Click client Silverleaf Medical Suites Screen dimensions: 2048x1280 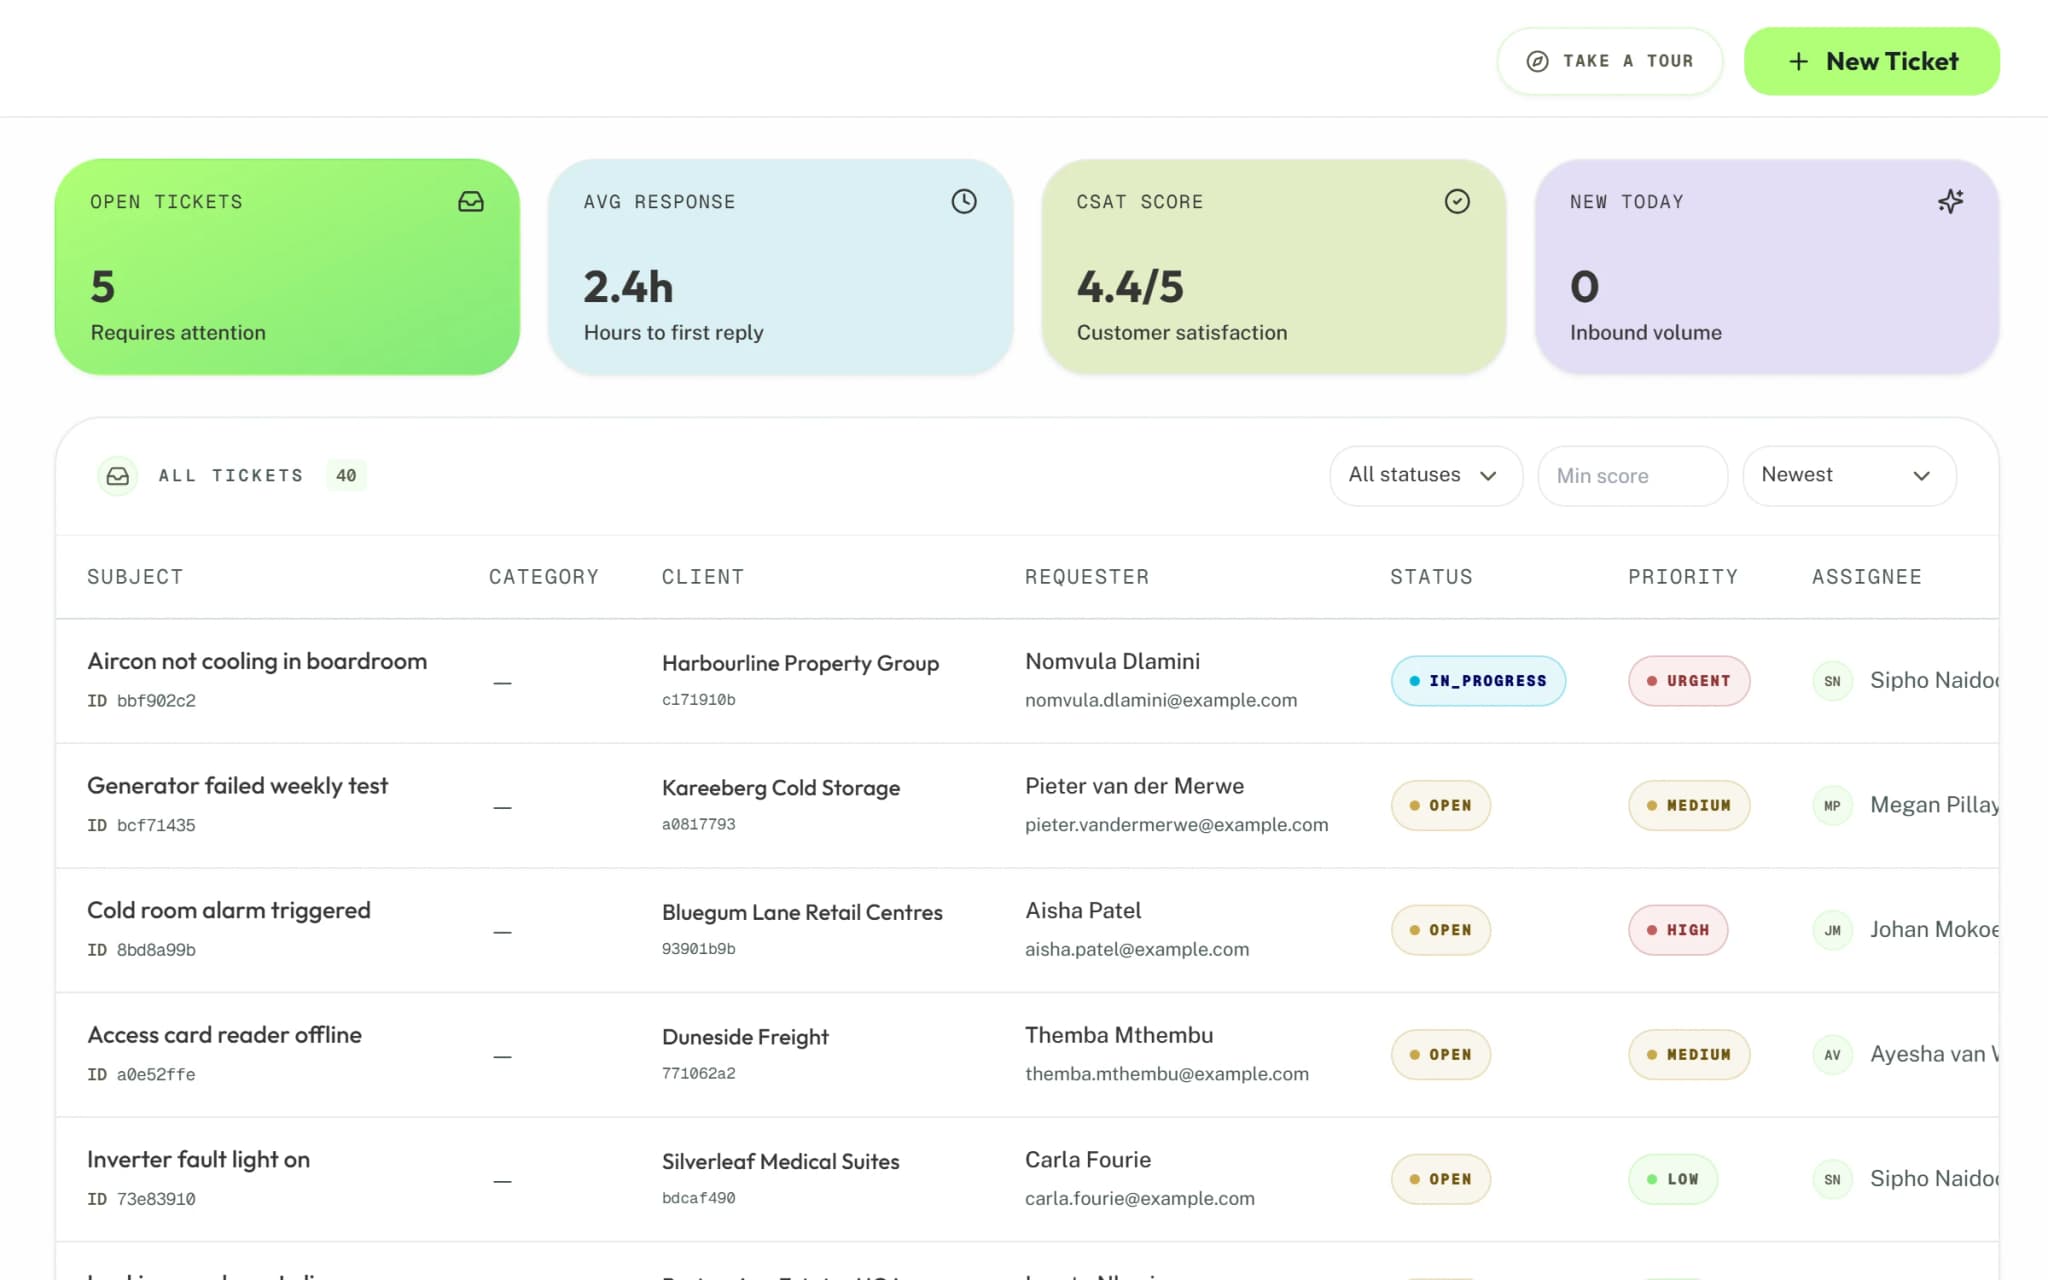tap(781, 1162)
